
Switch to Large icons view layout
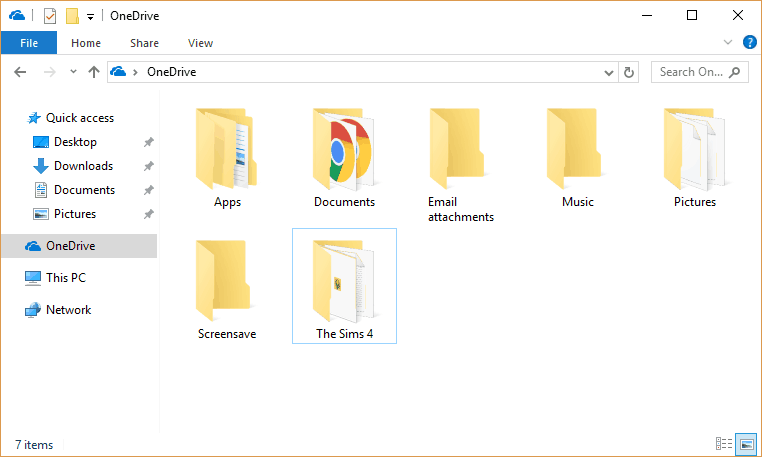pos(746,443)
